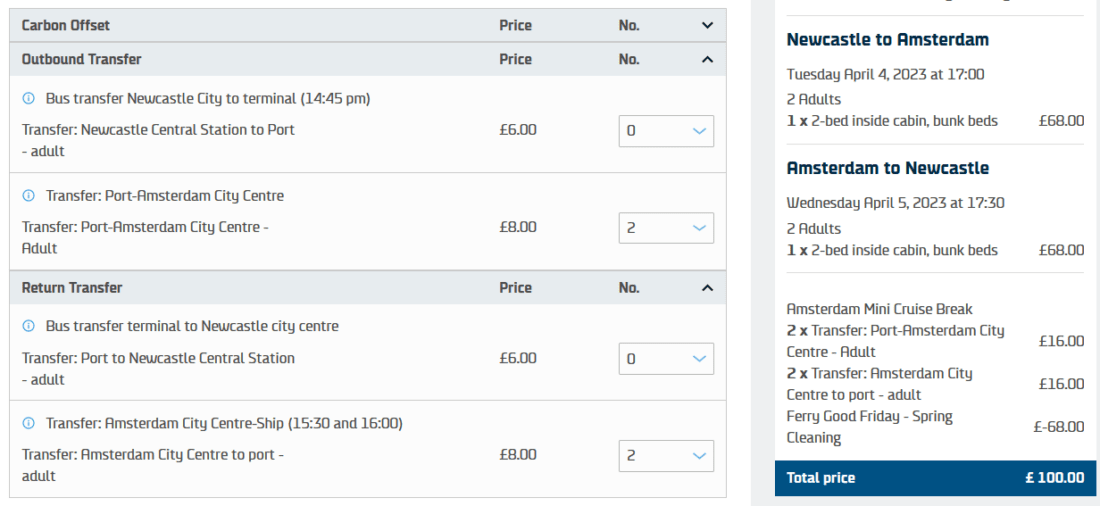Click the Carbon Offset header label

pos(66,26)
